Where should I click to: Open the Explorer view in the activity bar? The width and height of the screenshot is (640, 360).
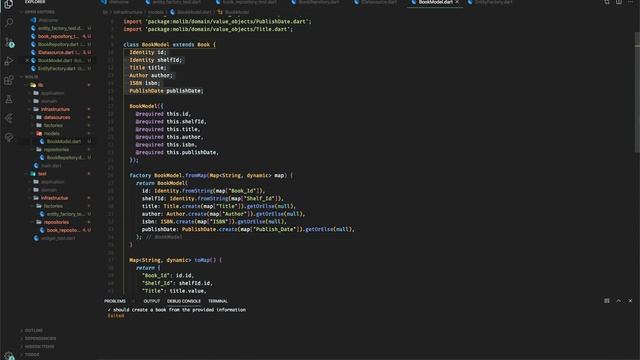pos(9,4)
